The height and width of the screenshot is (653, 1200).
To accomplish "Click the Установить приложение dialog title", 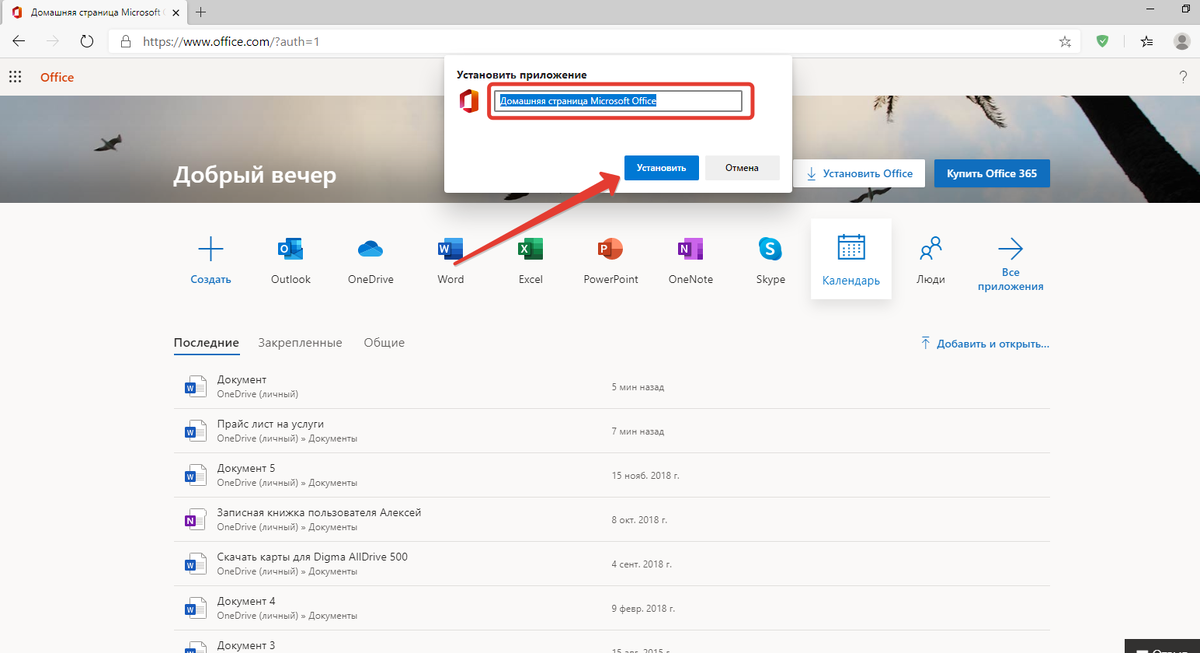I will pos(521,75).
